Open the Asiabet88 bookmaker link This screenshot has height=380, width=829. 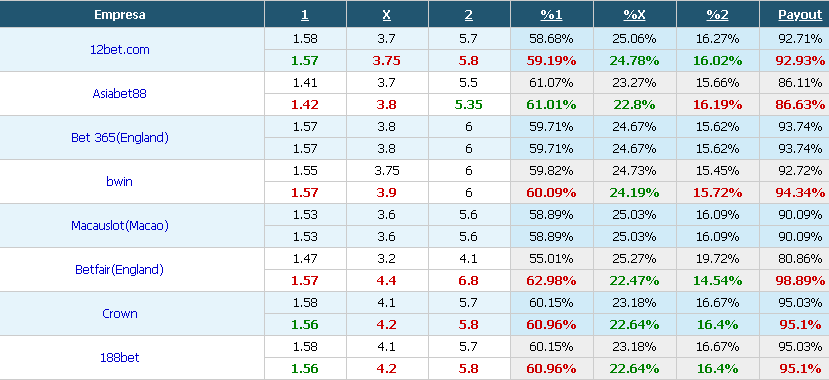[119, 94]
